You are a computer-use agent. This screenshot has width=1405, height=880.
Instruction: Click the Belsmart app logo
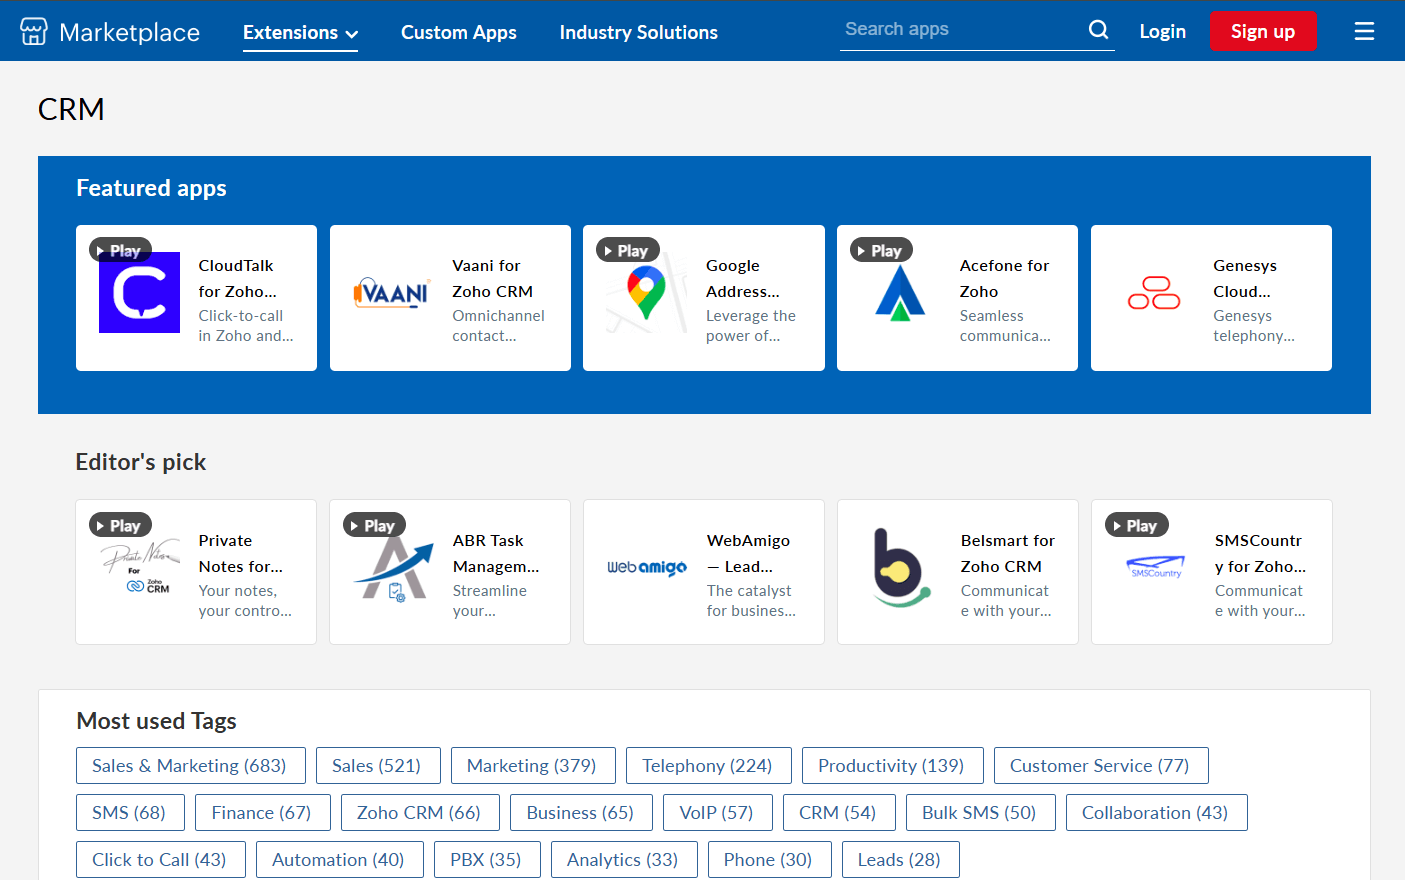[901, 567]
